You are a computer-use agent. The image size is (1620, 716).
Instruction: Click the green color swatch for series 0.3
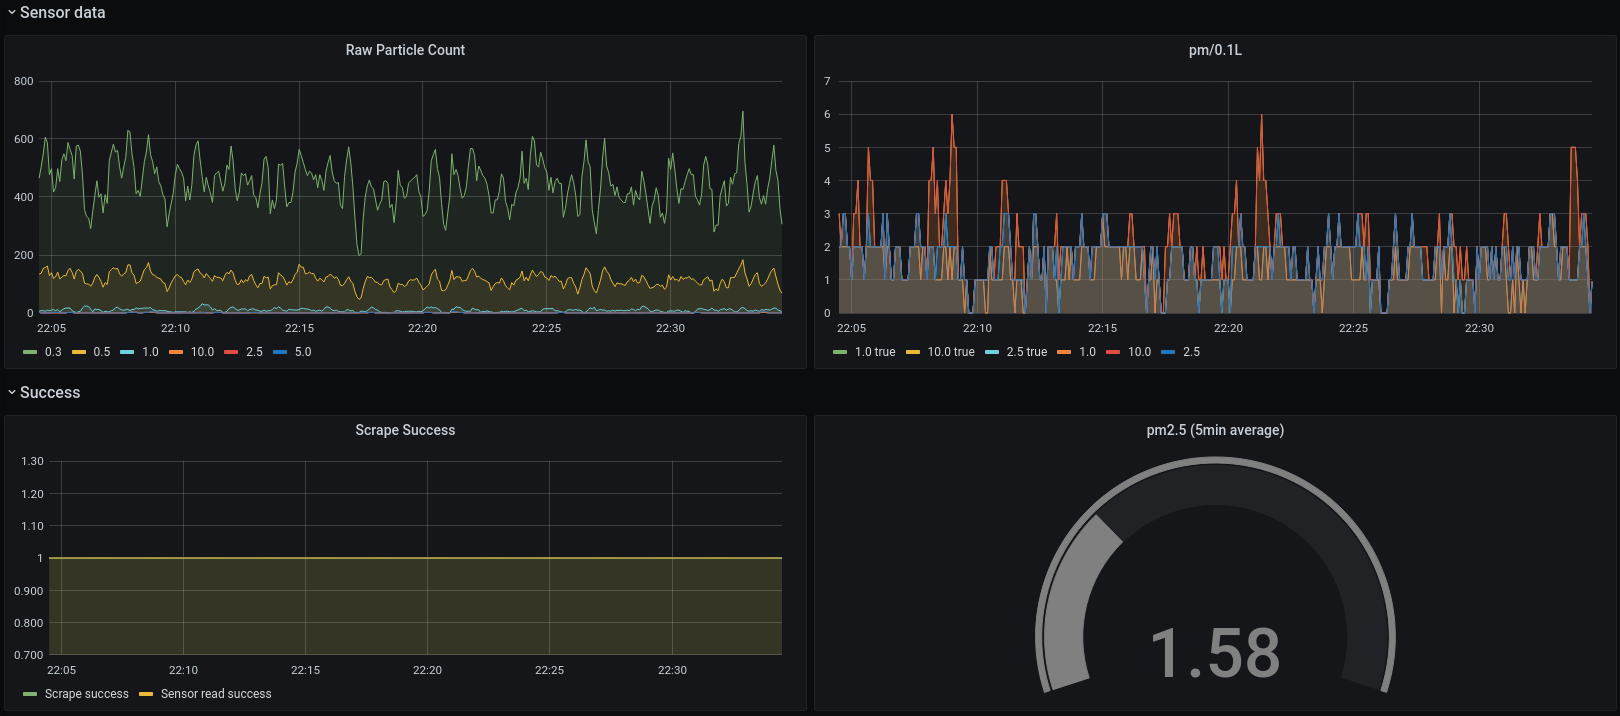(30, 352)
